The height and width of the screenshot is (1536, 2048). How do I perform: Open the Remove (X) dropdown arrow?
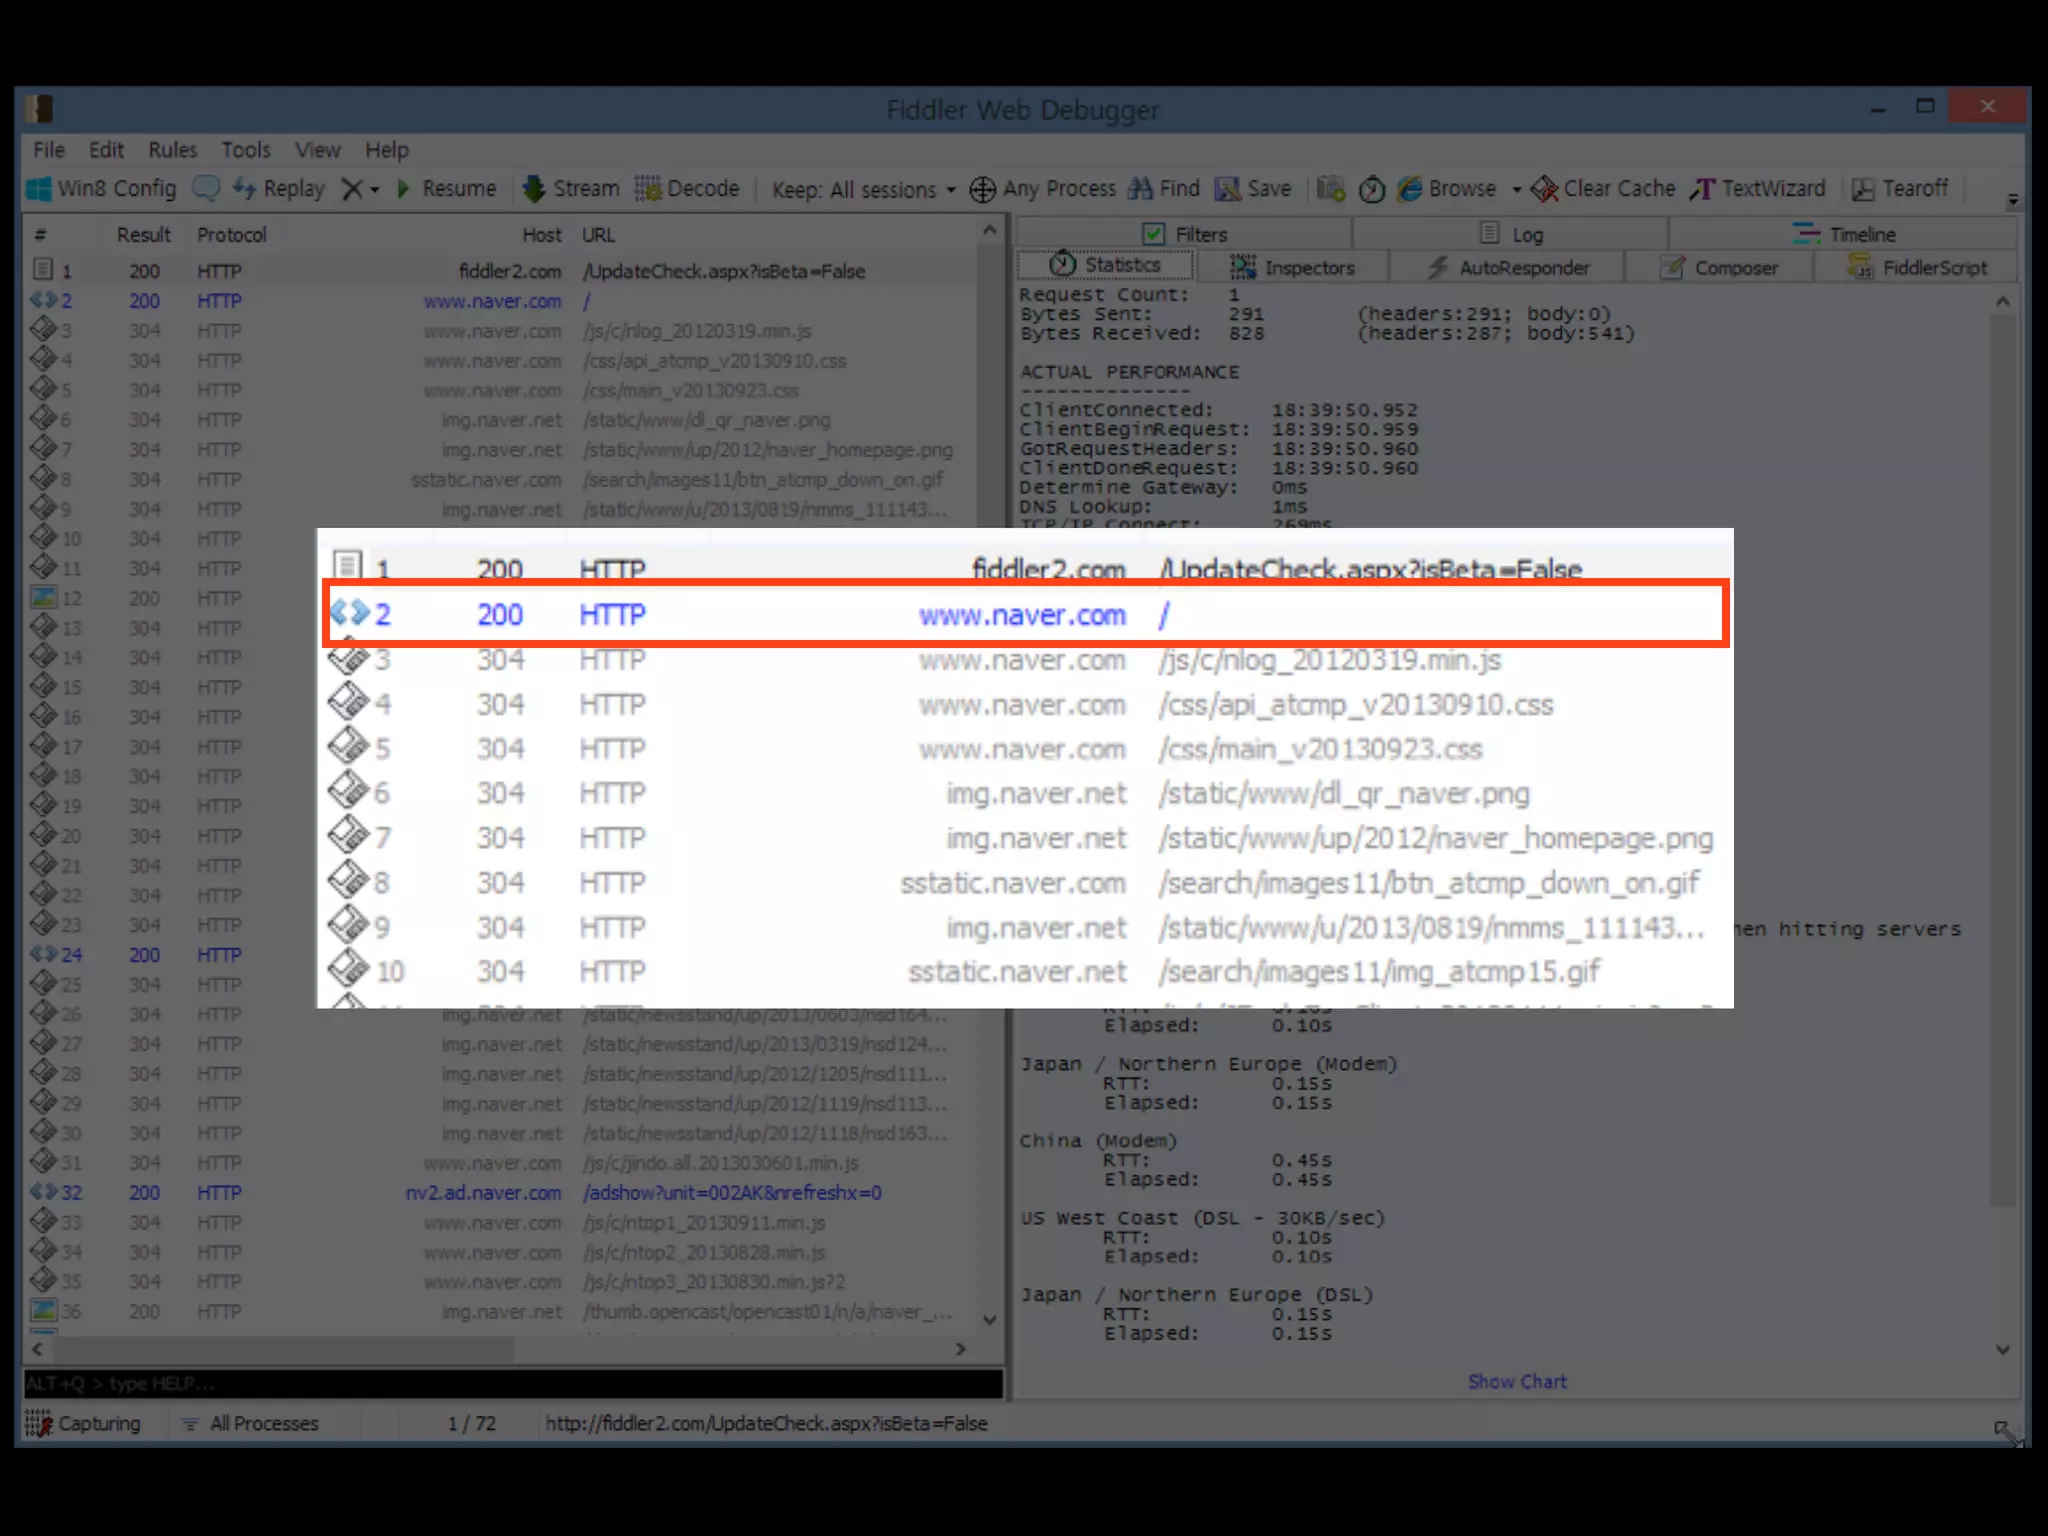(375, 190)
